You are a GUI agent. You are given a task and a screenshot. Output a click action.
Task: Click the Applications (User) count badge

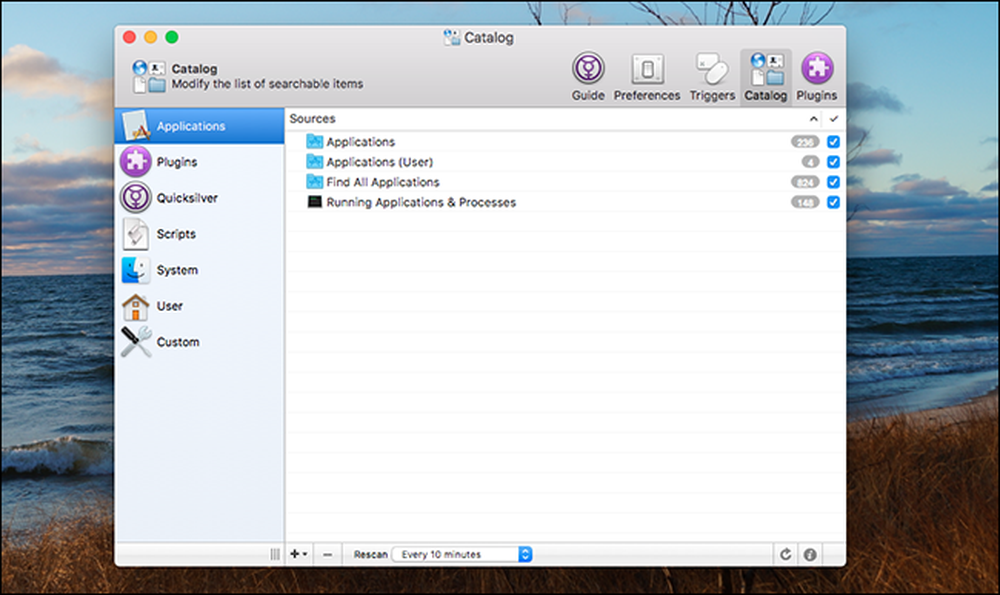pyautogui.click(x=810, y=162)
